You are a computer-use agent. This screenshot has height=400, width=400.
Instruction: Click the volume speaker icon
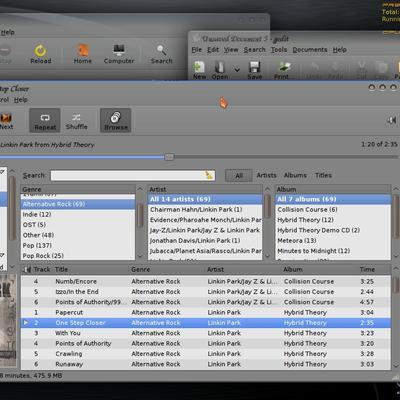coord(392,120)
